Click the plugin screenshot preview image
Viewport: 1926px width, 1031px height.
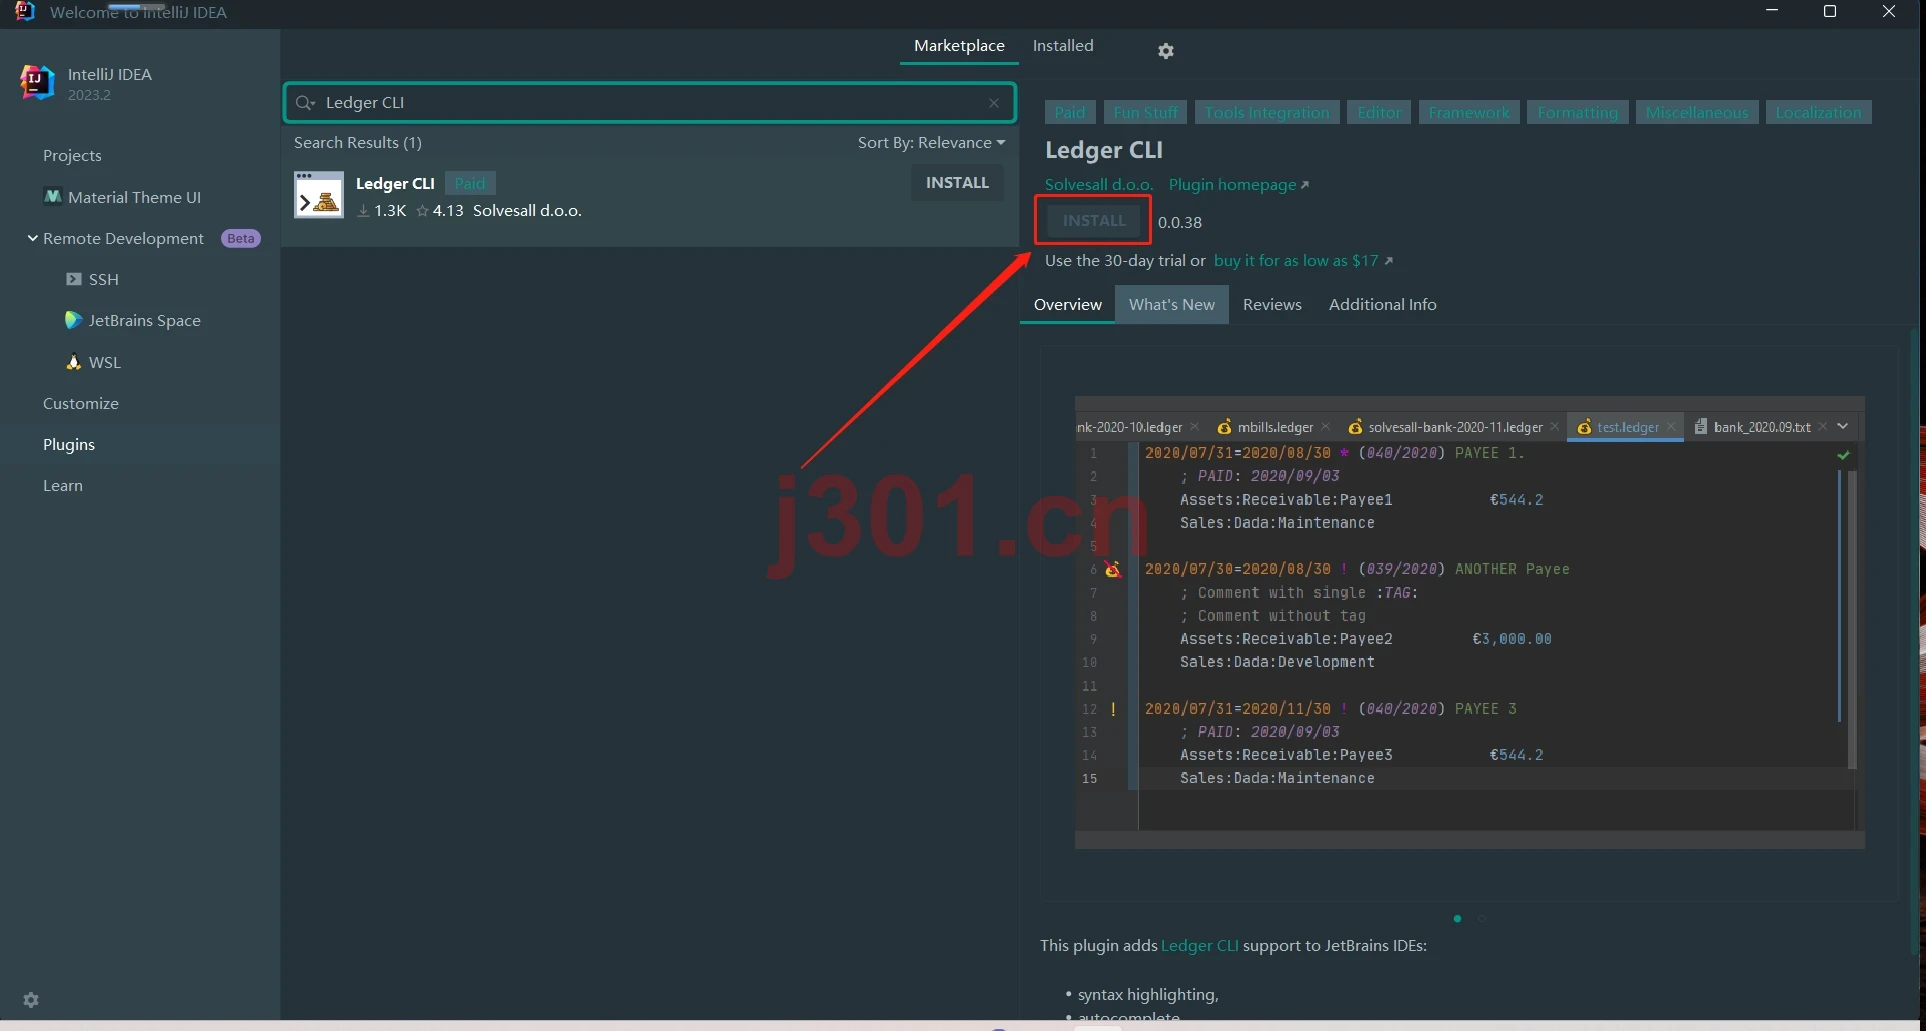click(x=1470, y=622)
